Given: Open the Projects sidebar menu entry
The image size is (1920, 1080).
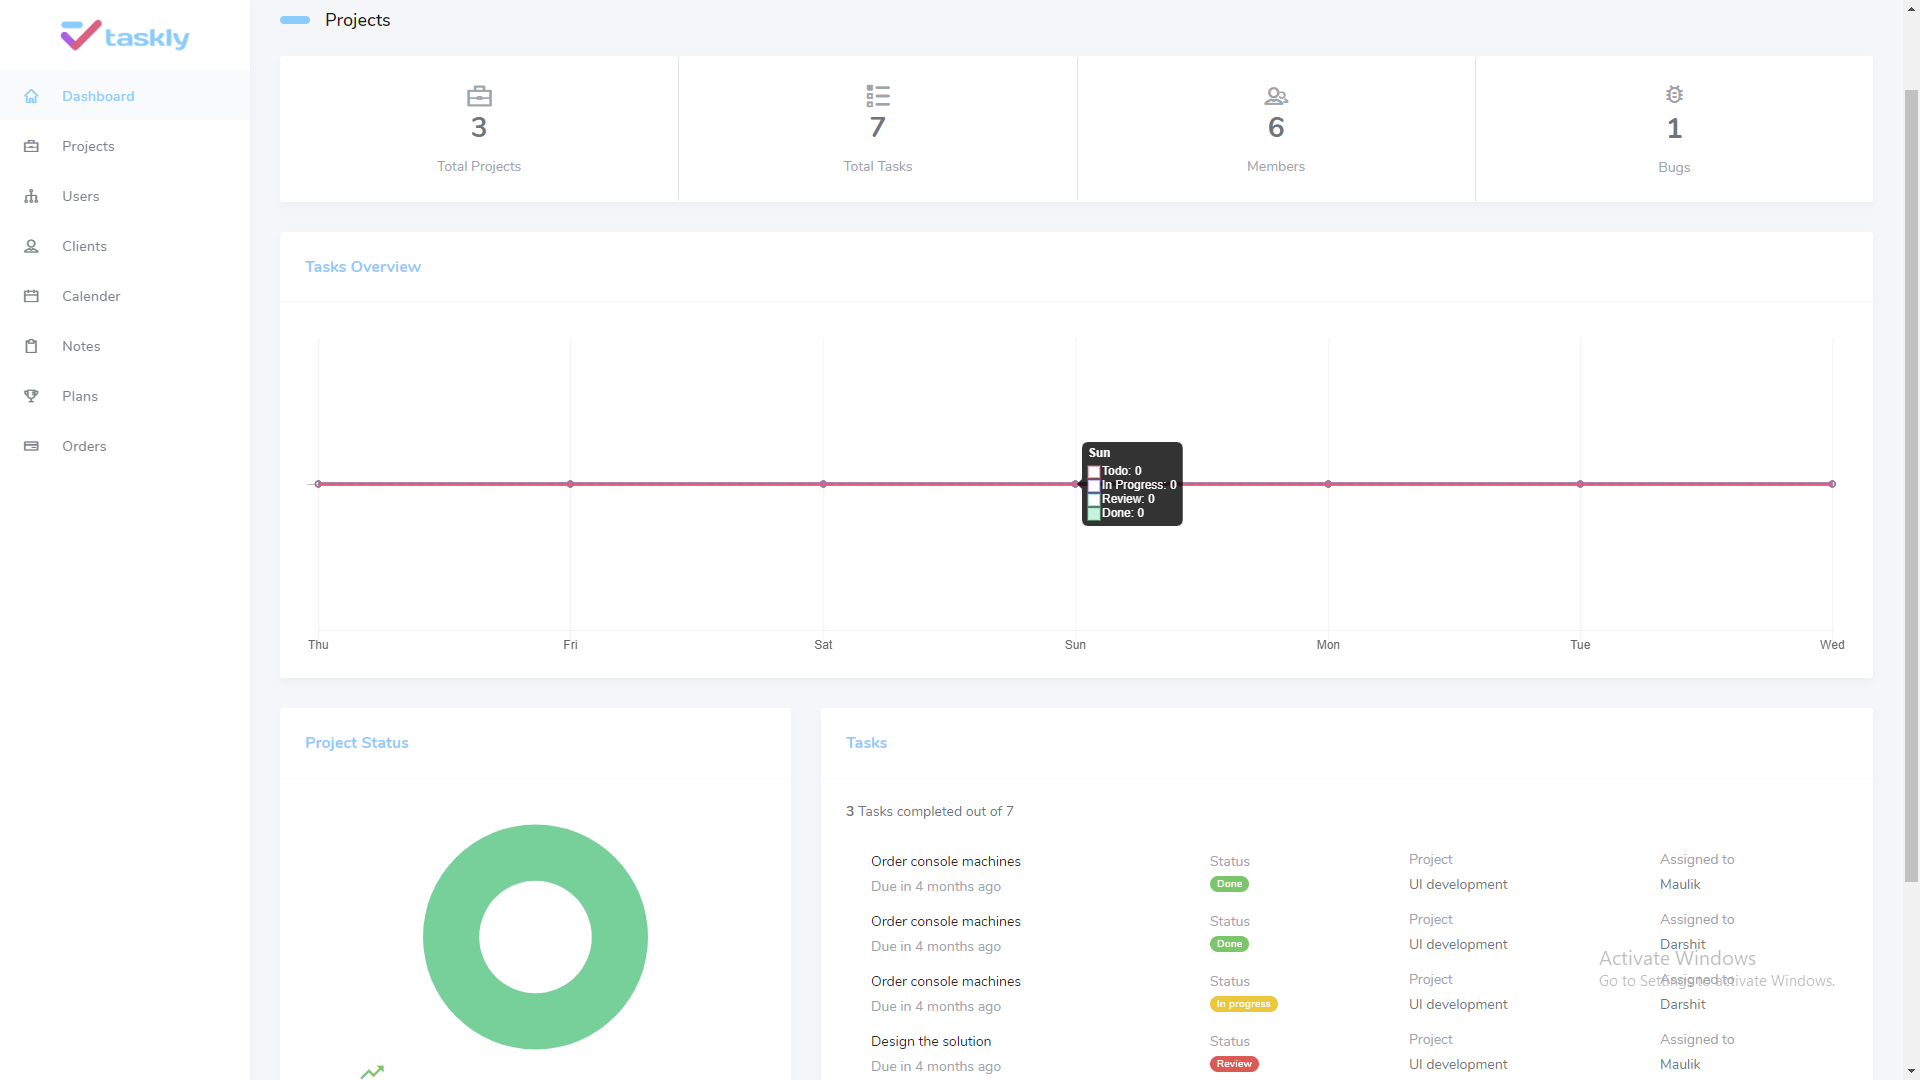Looking at the screenshot, I should (89, 146).
